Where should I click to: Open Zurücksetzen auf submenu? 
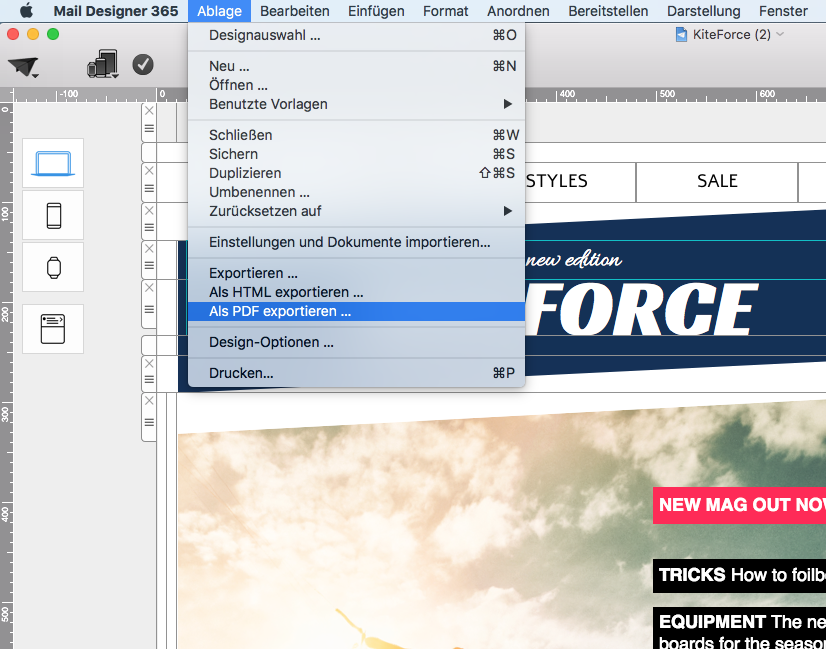pos(357,211)
